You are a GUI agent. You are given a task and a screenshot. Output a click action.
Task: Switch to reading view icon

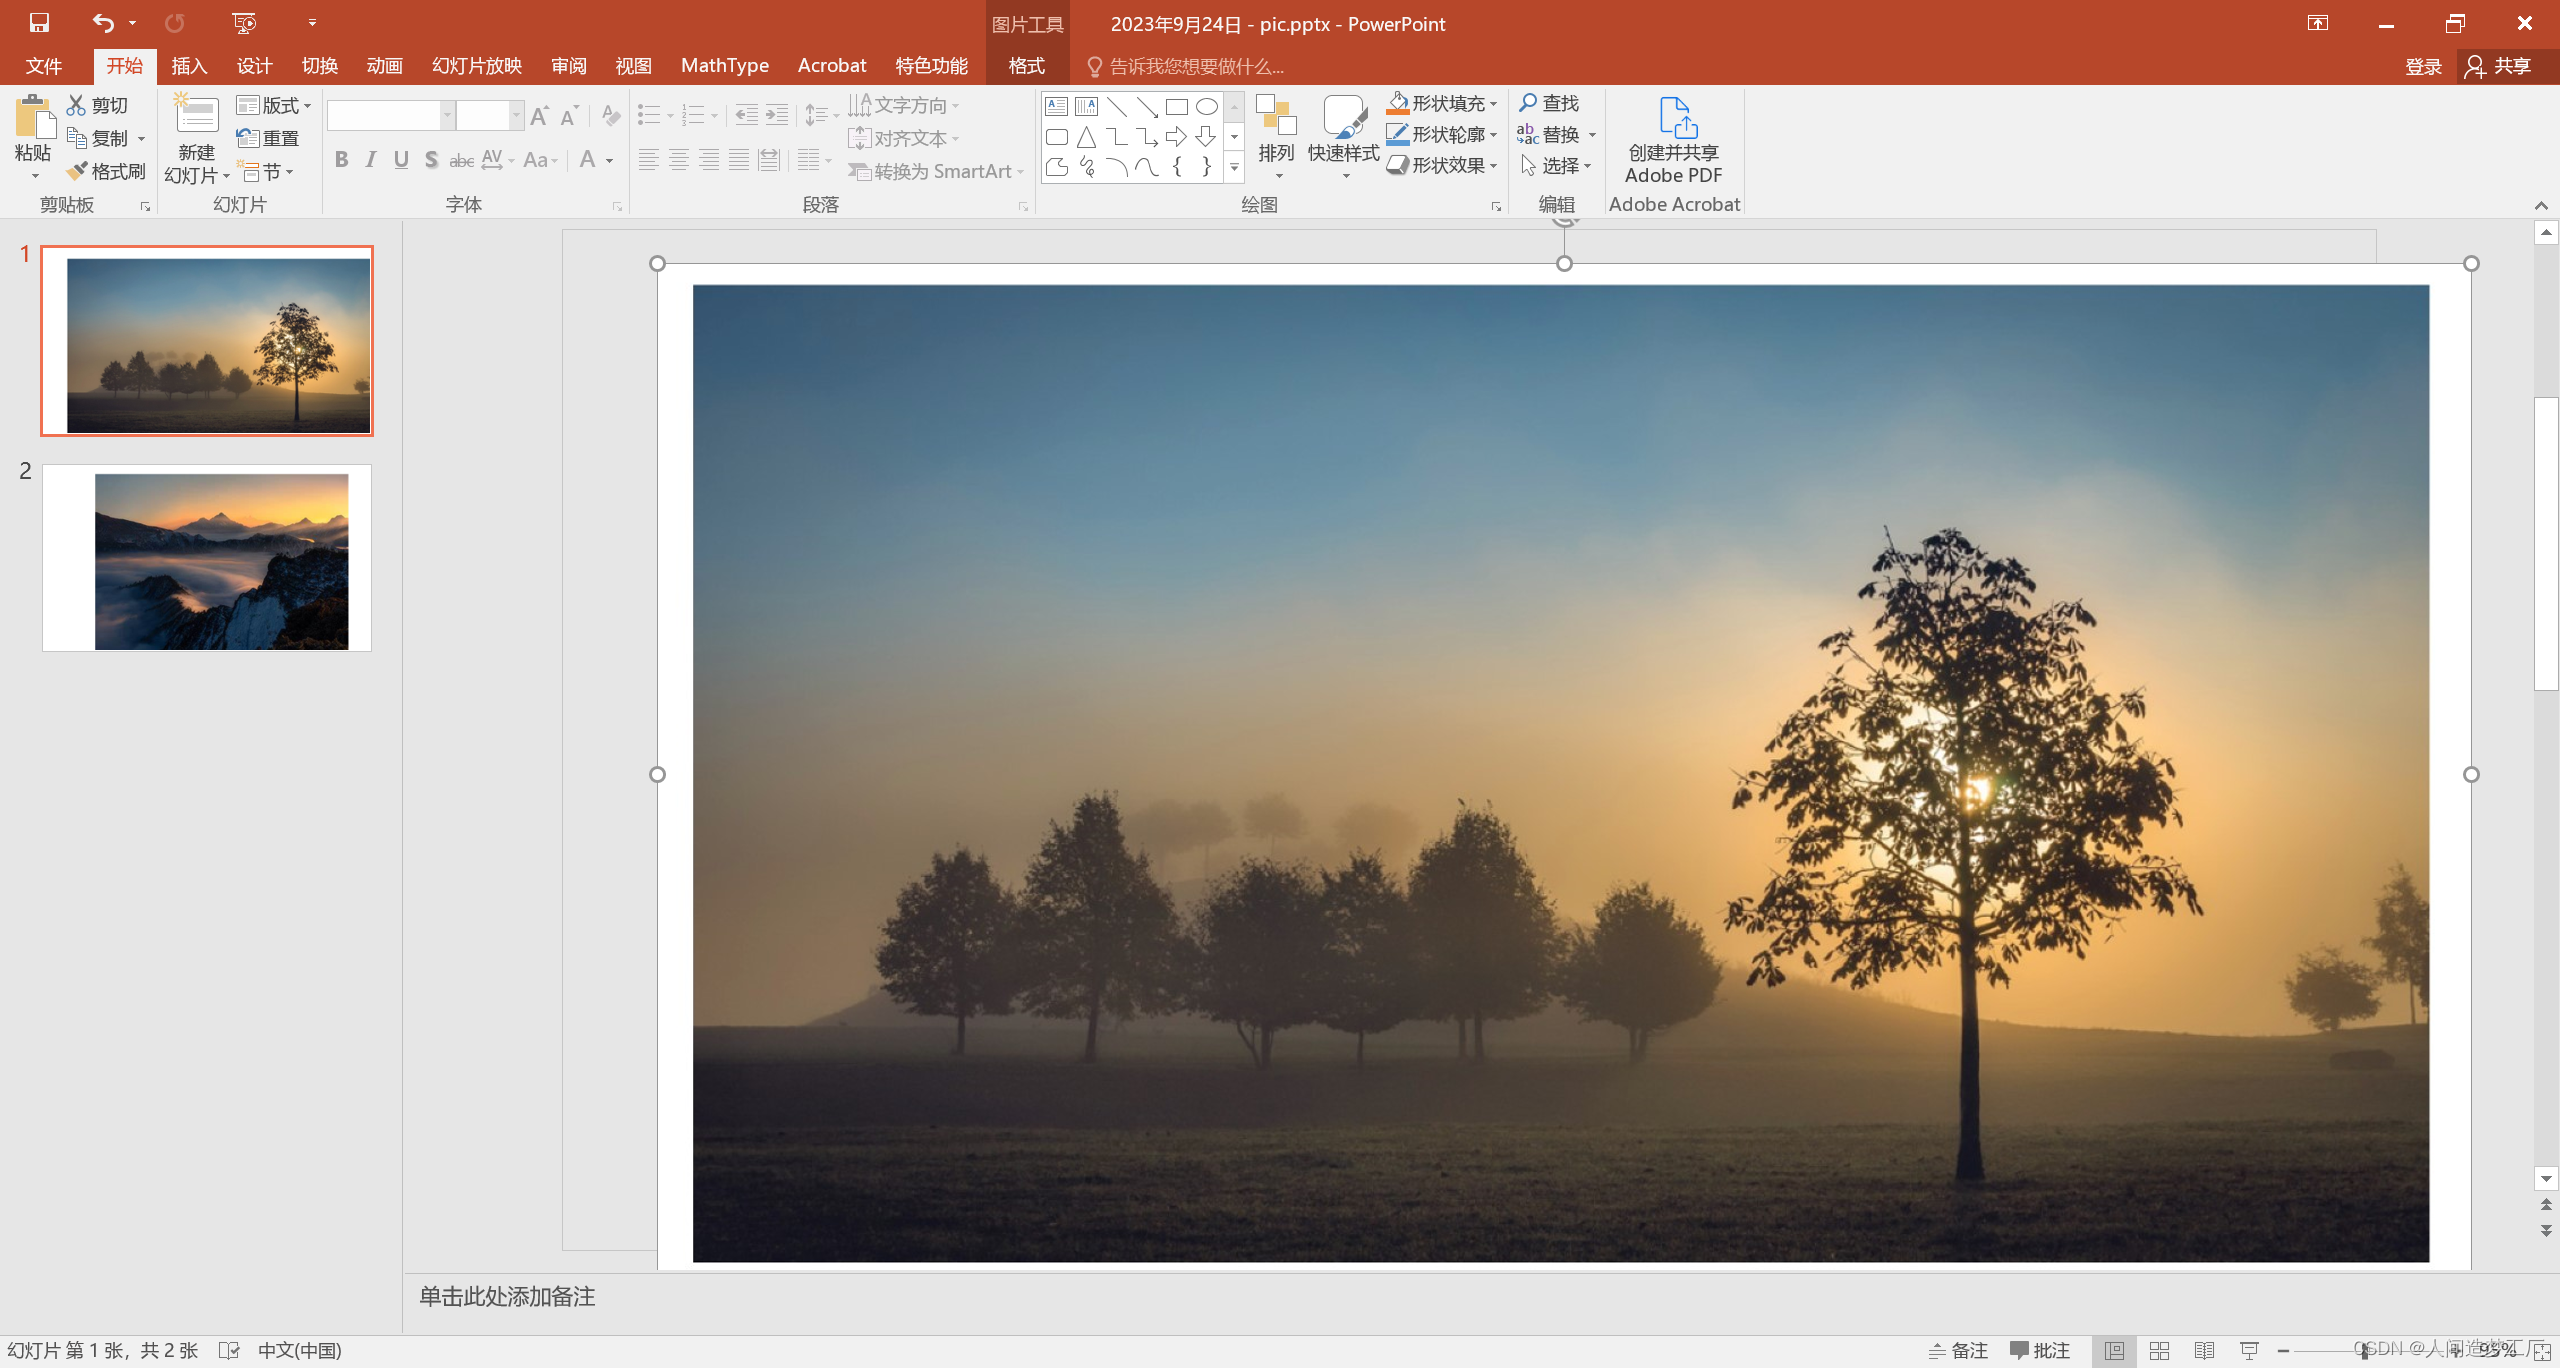click(2204, 1350)
